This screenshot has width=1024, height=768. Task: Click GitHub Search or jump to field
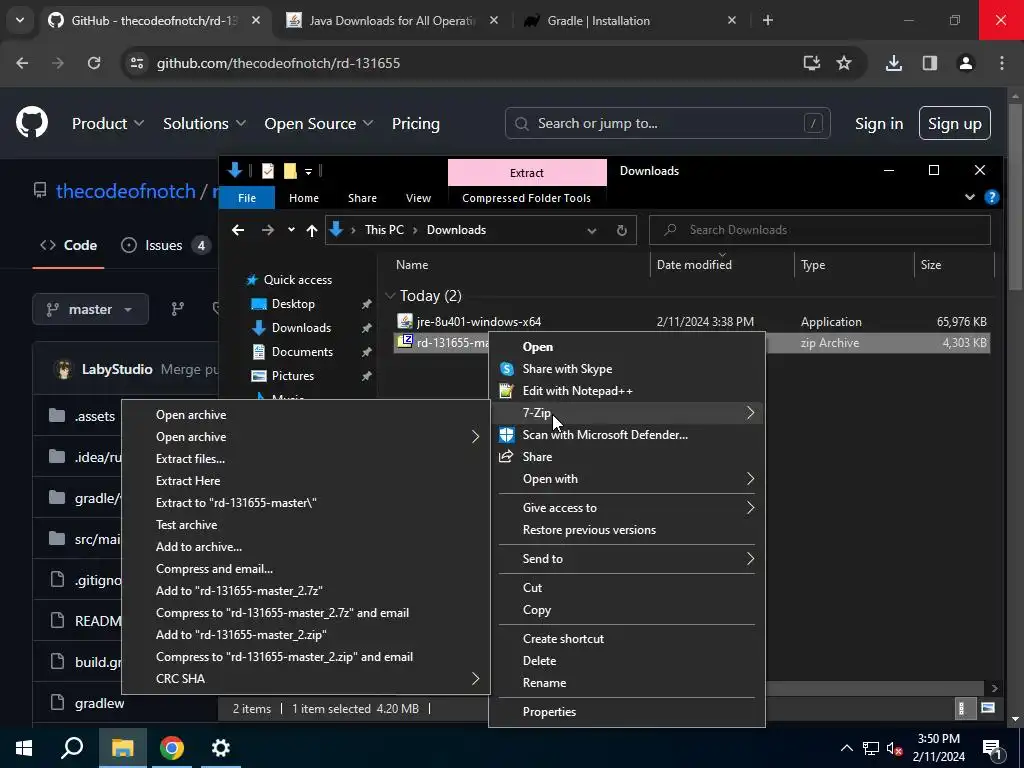coord(667,123)
